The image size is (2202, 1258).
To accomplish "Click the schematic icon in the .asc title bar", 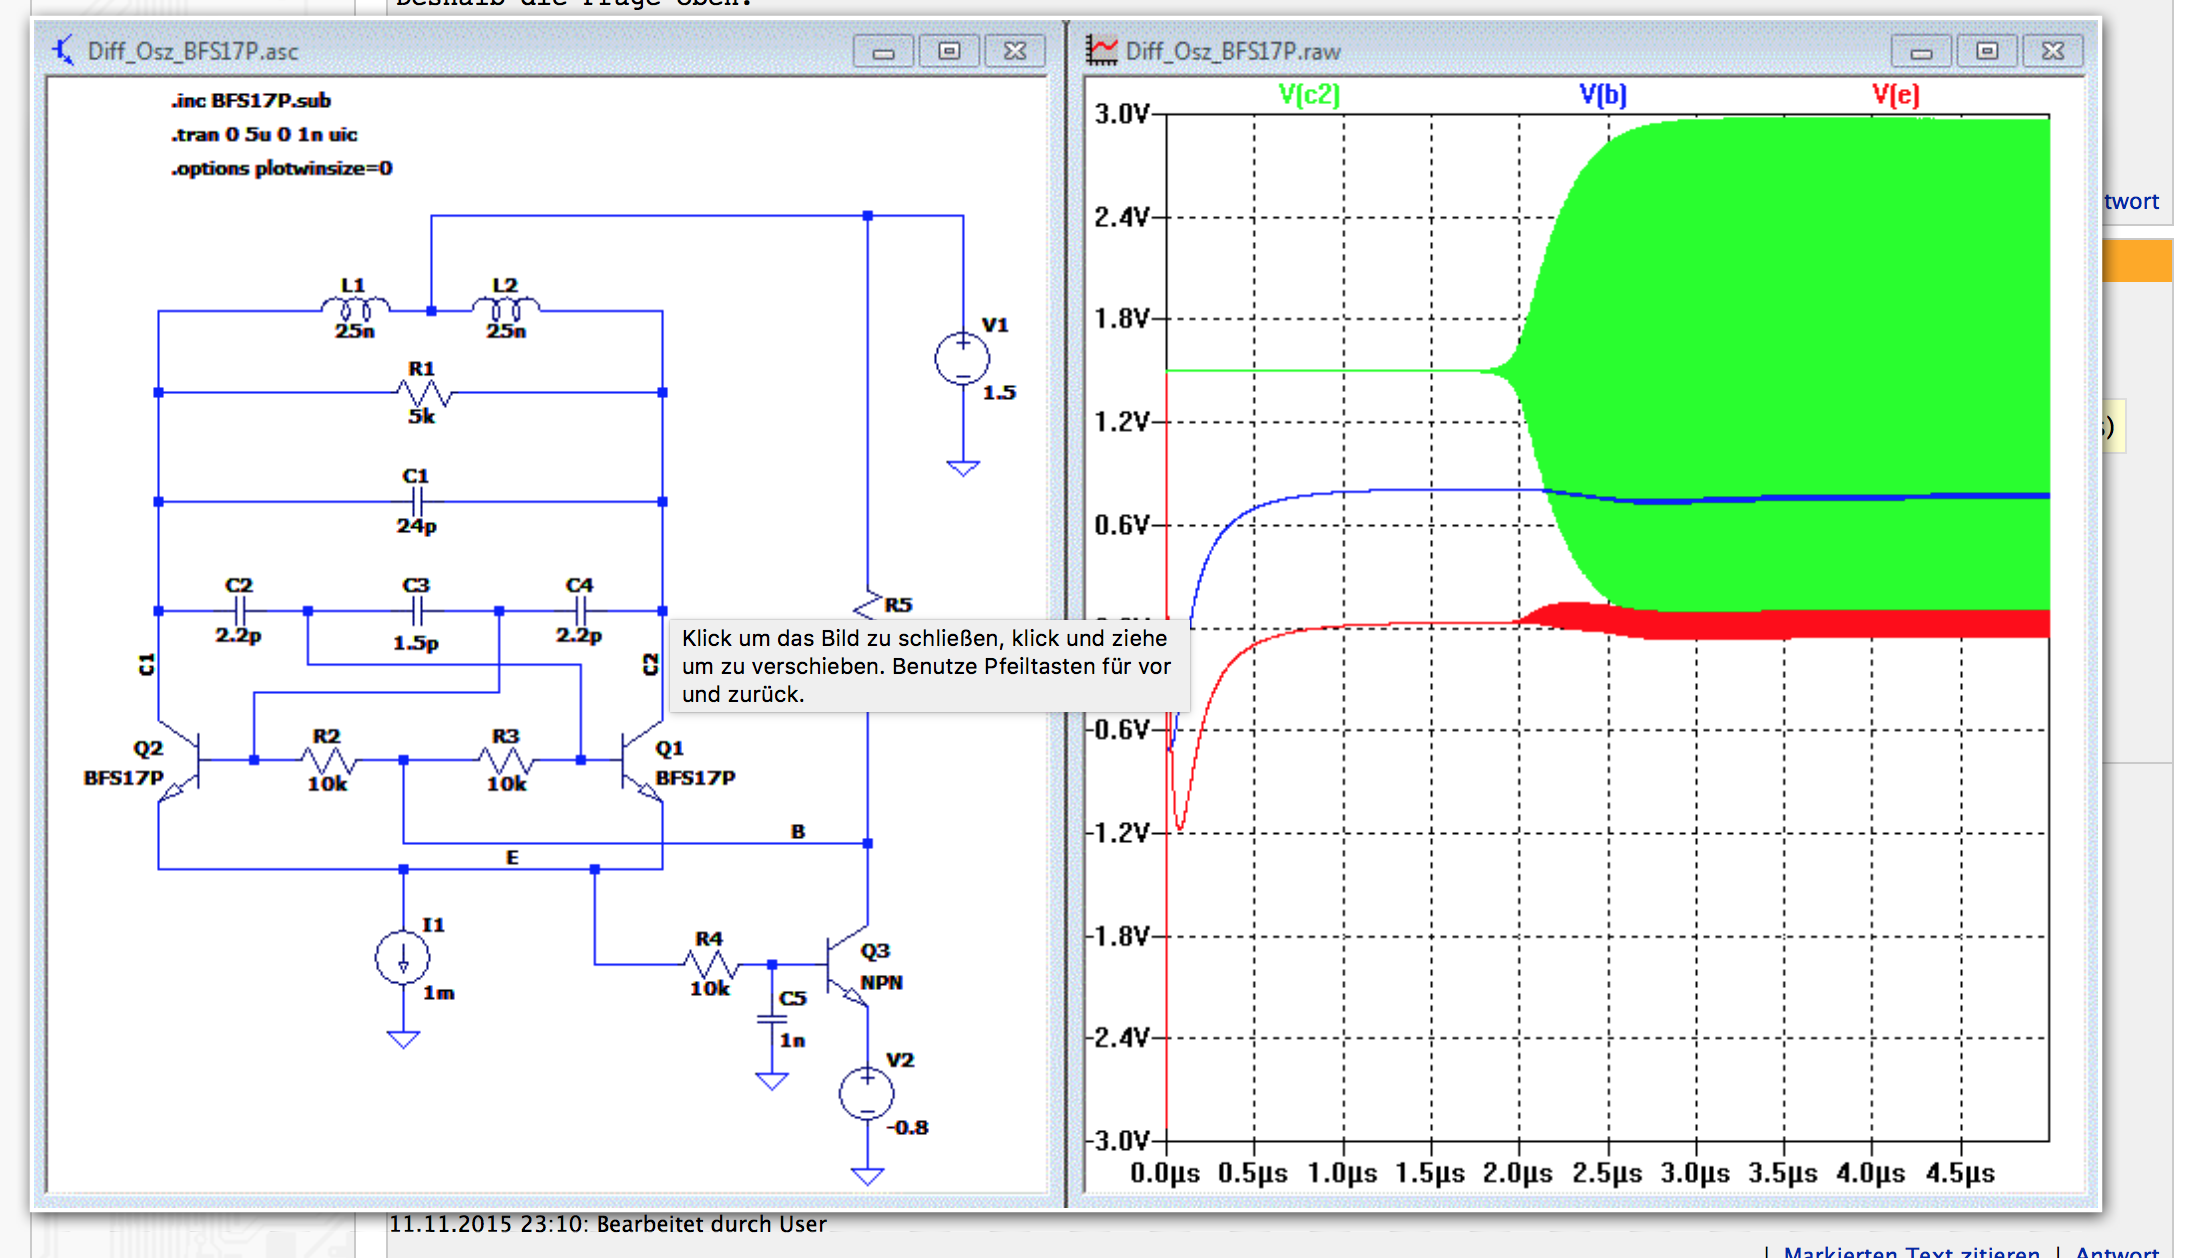I will pyautogui.click(x=63, y=50).
